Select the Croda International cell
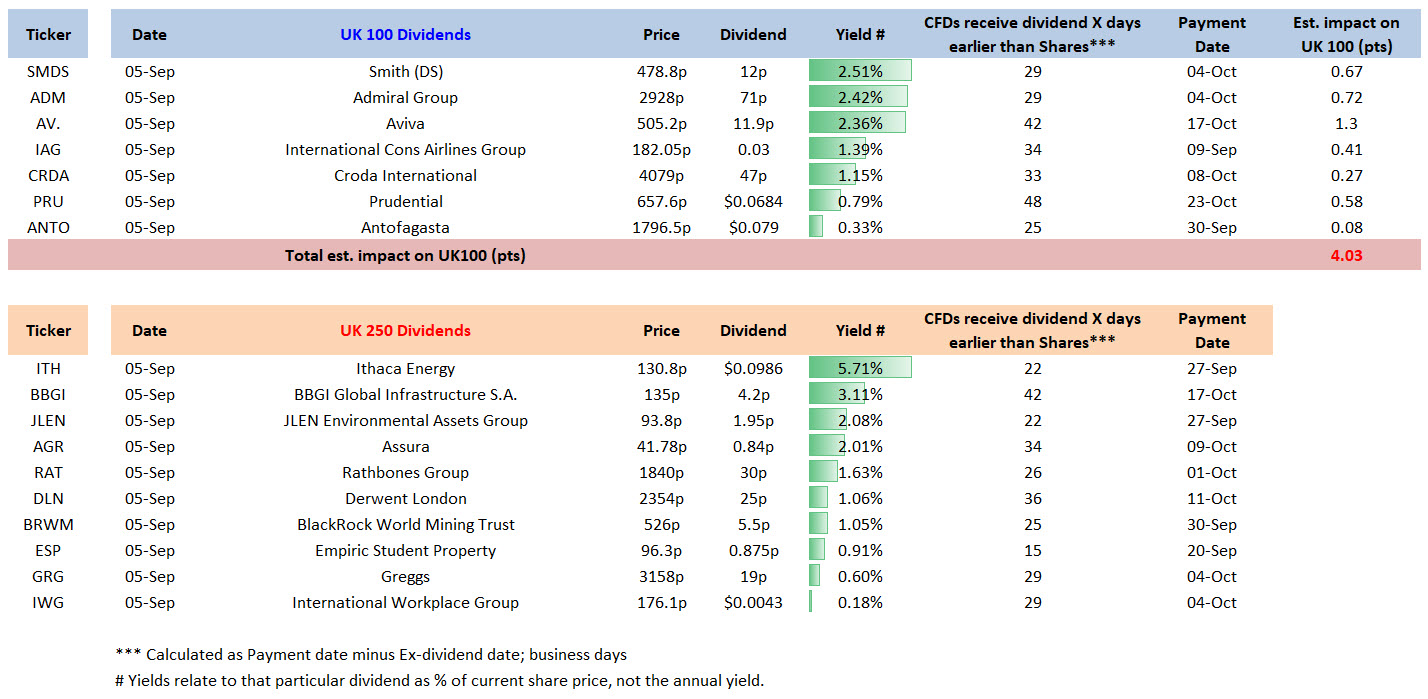The image size is (1428, 699). 405,176
